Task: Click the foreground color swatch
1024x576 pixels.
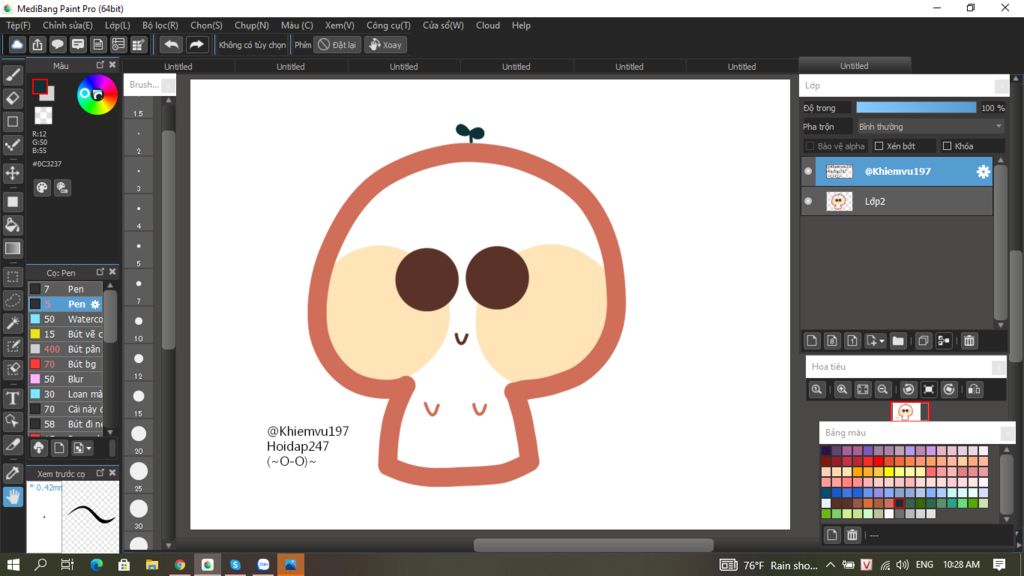Action: pyautogui.click(x=40, y=86)
